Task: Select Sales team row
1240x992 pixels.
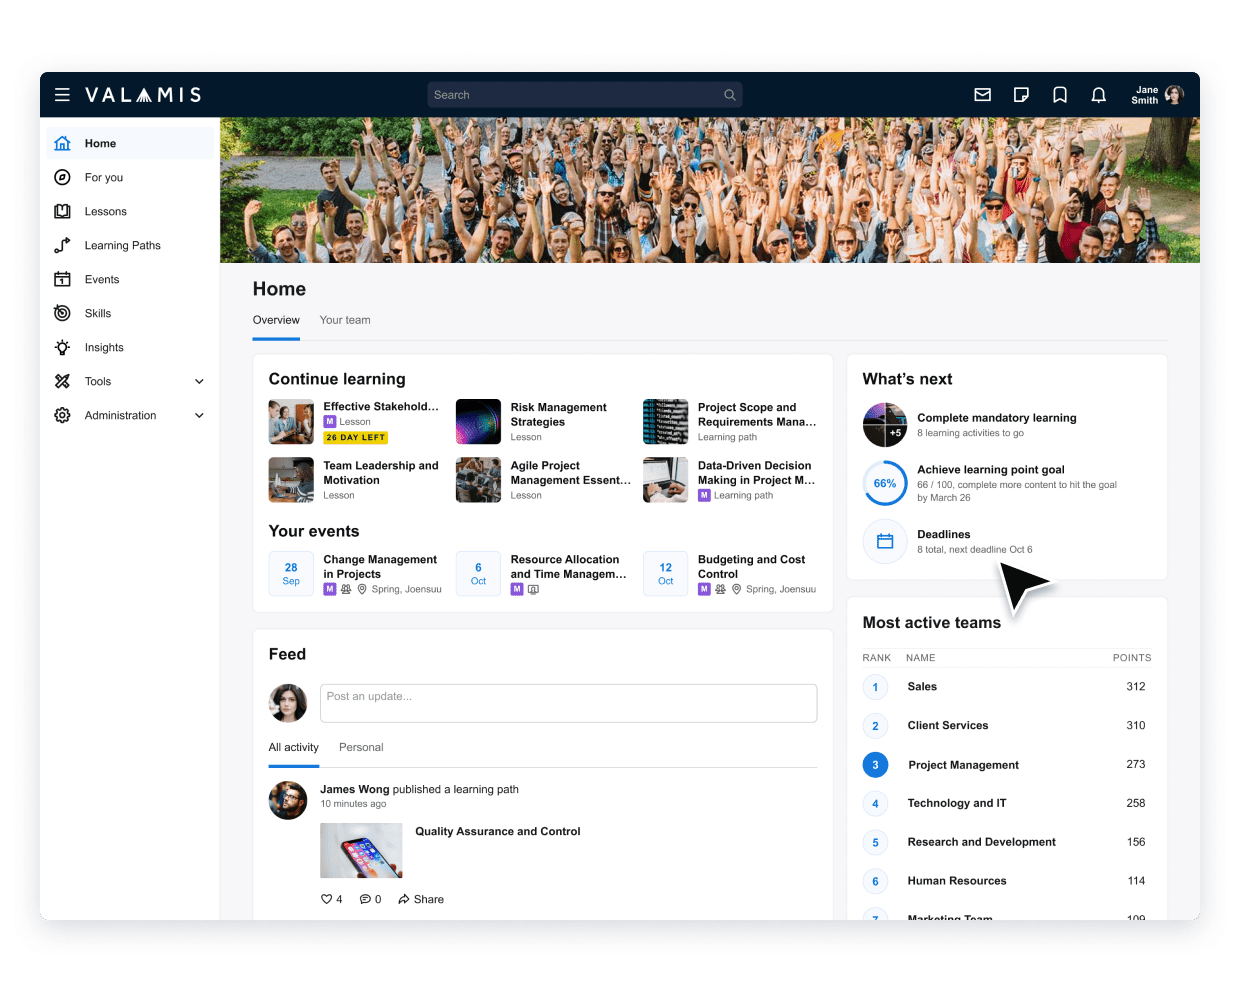Action: tap(1007, 687)
